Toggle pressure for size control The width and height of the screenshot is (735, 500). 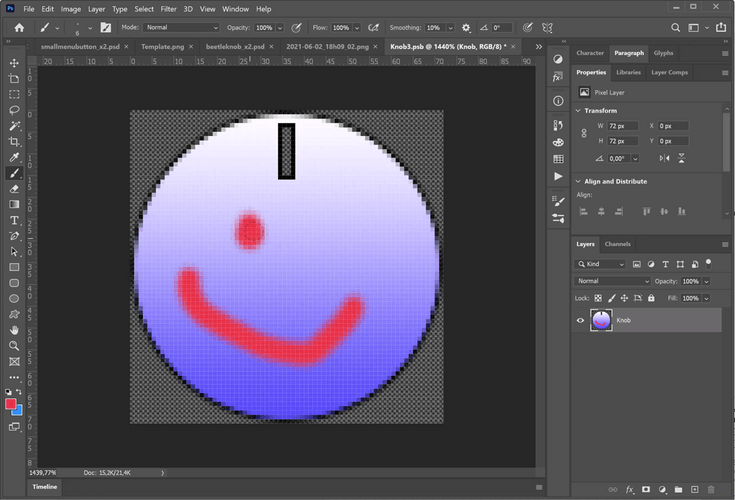pyautogui.click(x=527, y=28)
